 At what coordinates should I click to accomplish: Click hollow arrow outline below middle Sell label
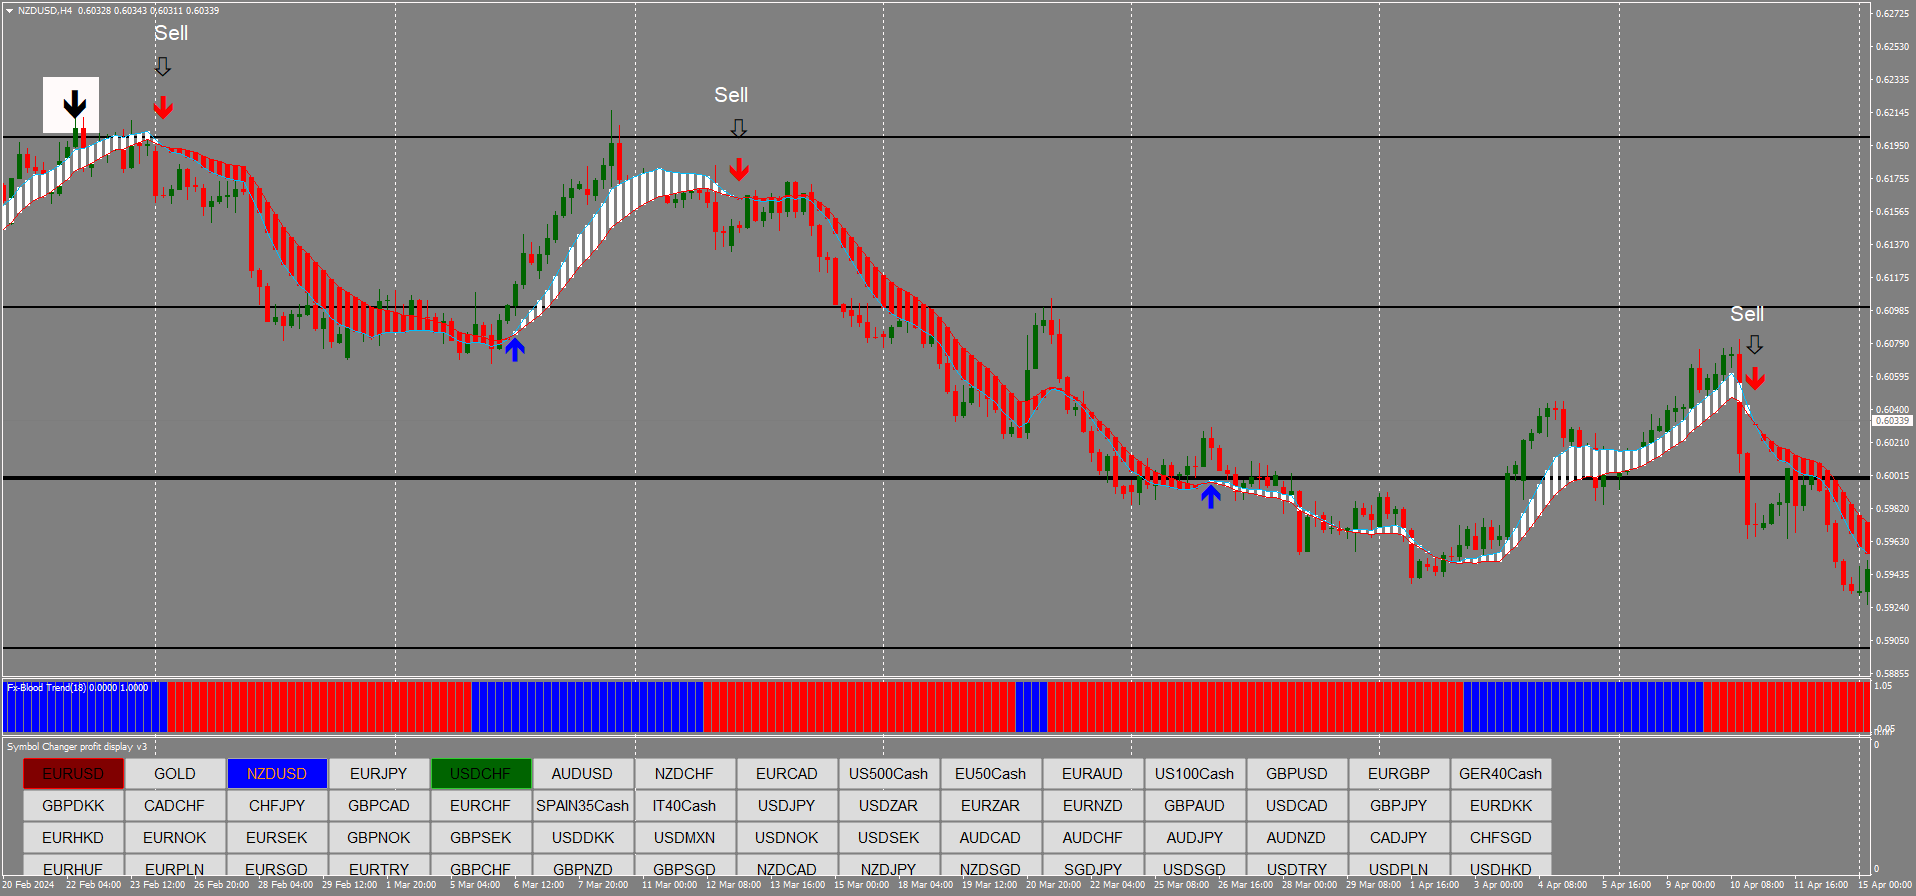click(x=738, y=128)
